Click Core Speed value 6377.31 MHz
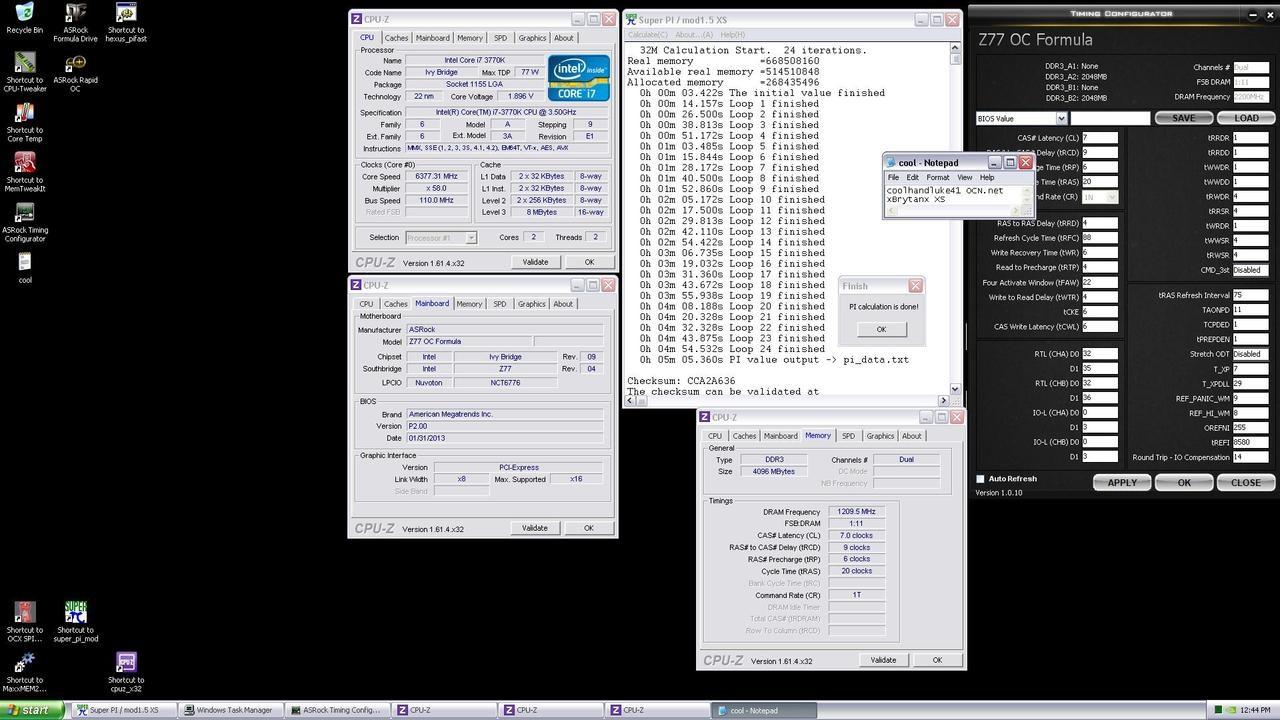1280x720 pixels. (437, 176)
